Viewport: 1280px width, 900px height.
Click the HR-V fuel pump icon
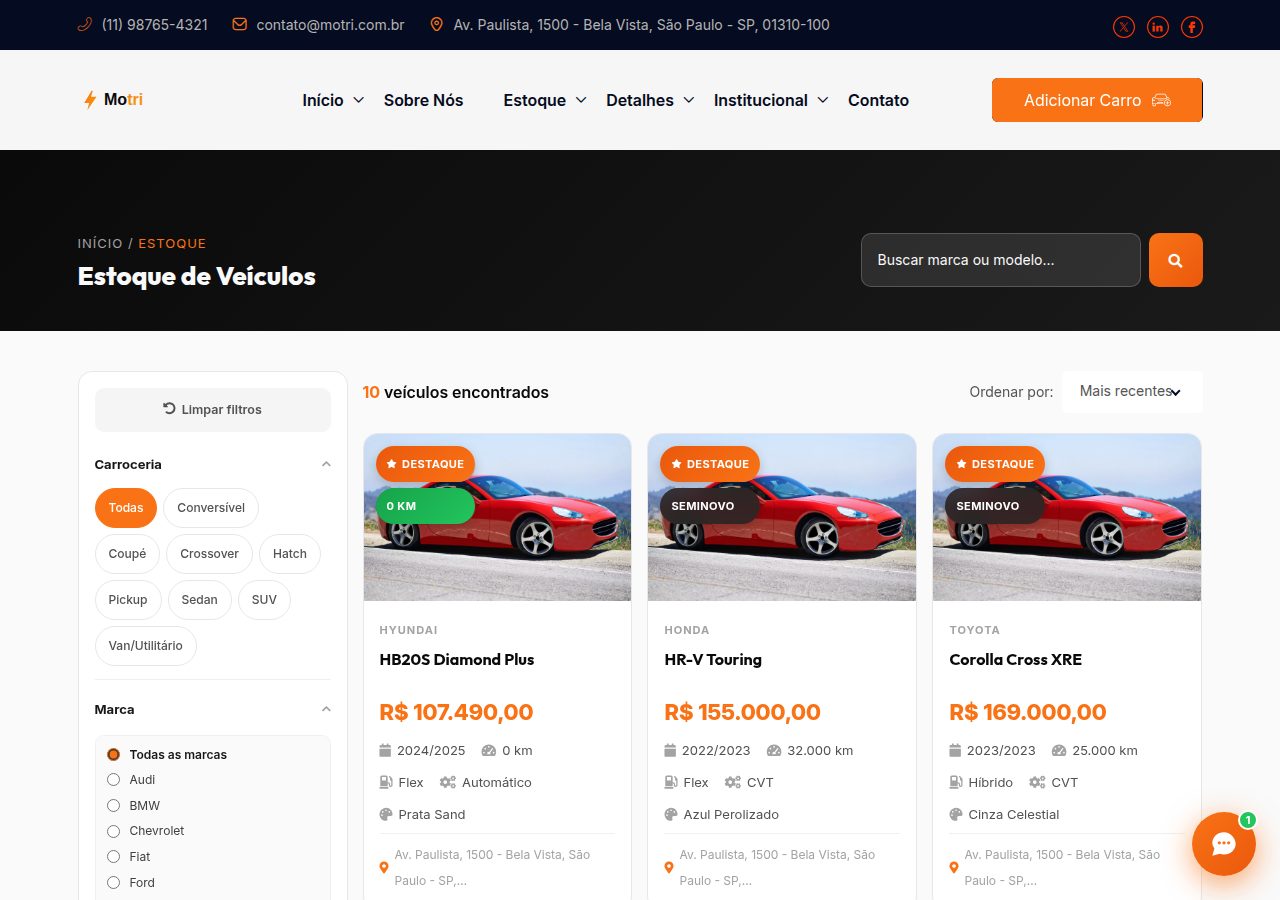point(671,782)
